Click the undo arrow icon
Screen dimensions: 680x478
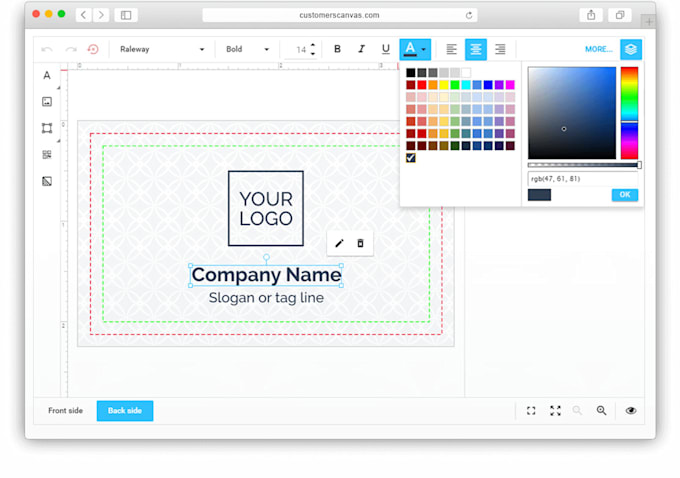click(x=47, y=49)
